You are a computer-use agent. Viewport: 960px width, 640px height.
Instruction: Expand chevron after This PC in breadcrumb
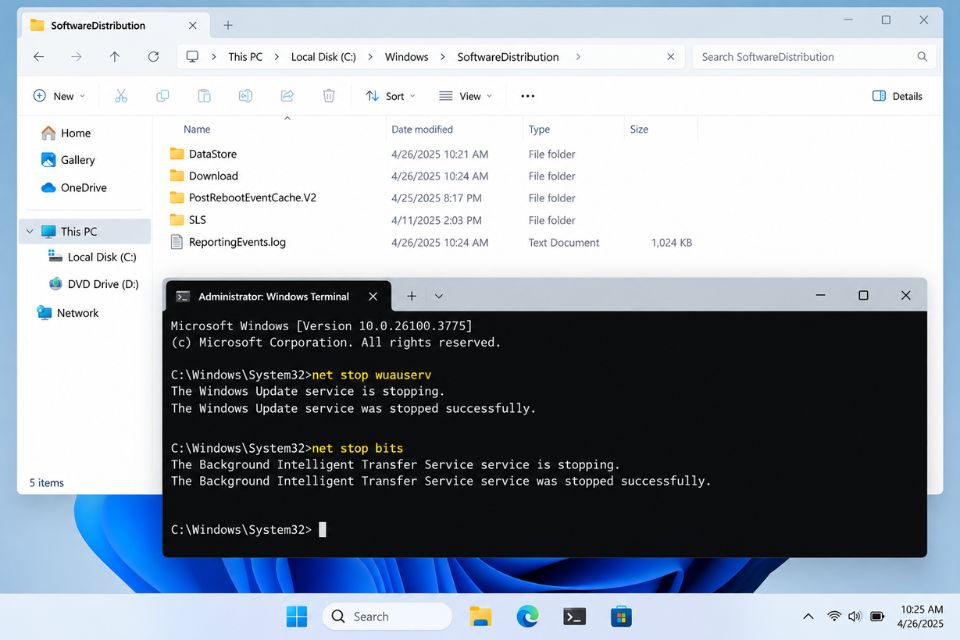pyautogui.click(x=277, y=57)
